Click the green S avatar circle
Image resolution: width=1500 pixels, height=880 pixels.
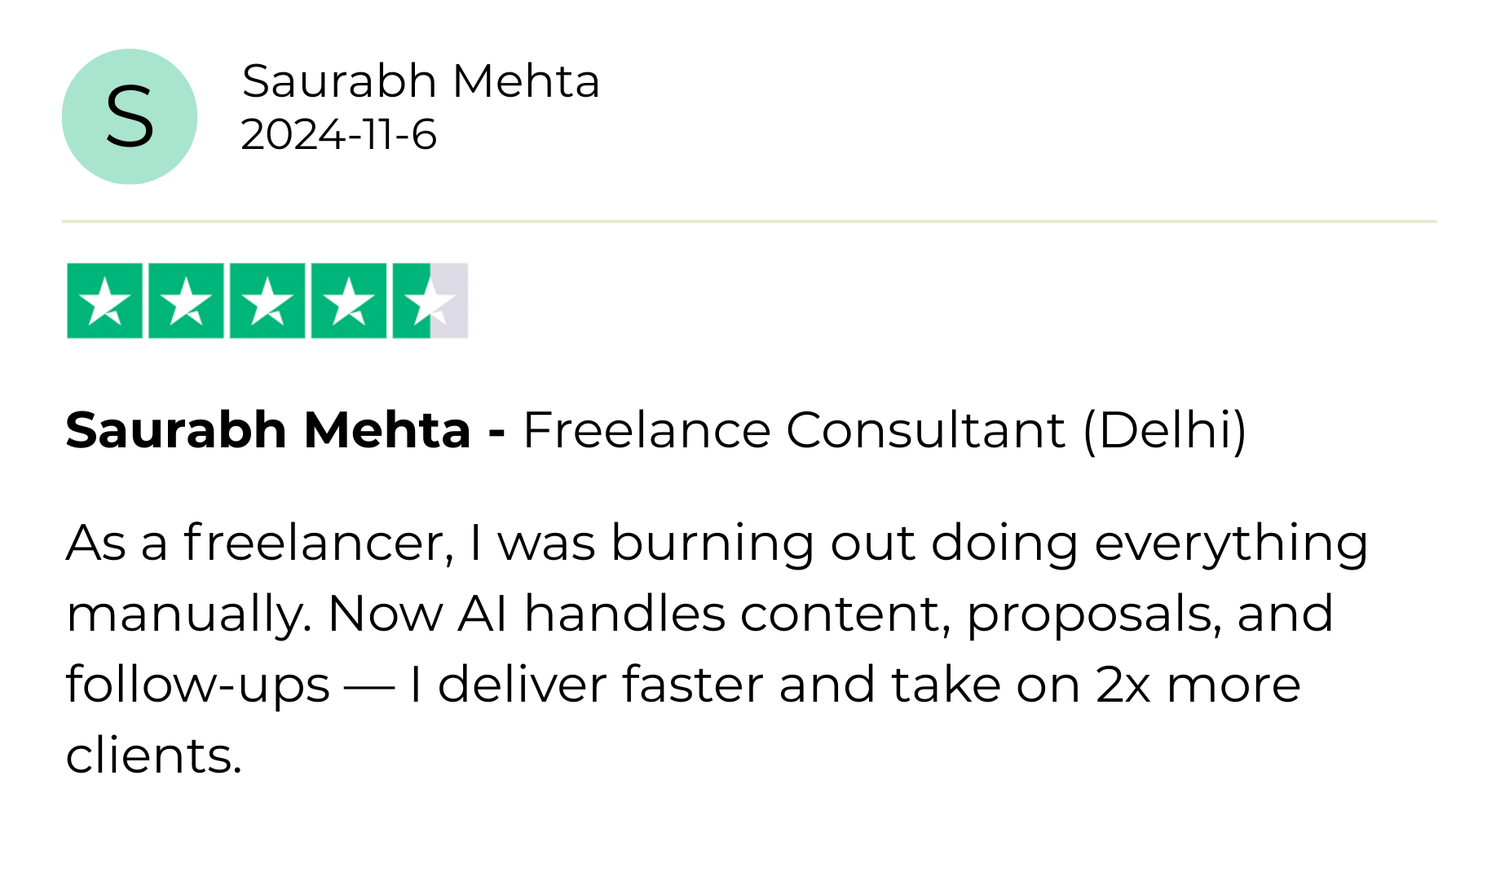[x=130, y=117]
